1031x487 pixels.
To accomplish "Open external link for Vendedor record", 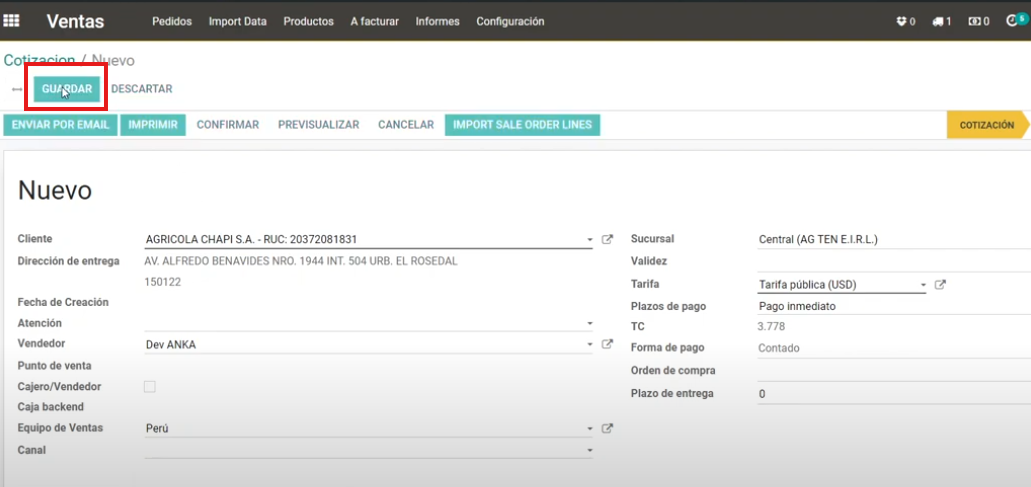I will pos(607,345).
